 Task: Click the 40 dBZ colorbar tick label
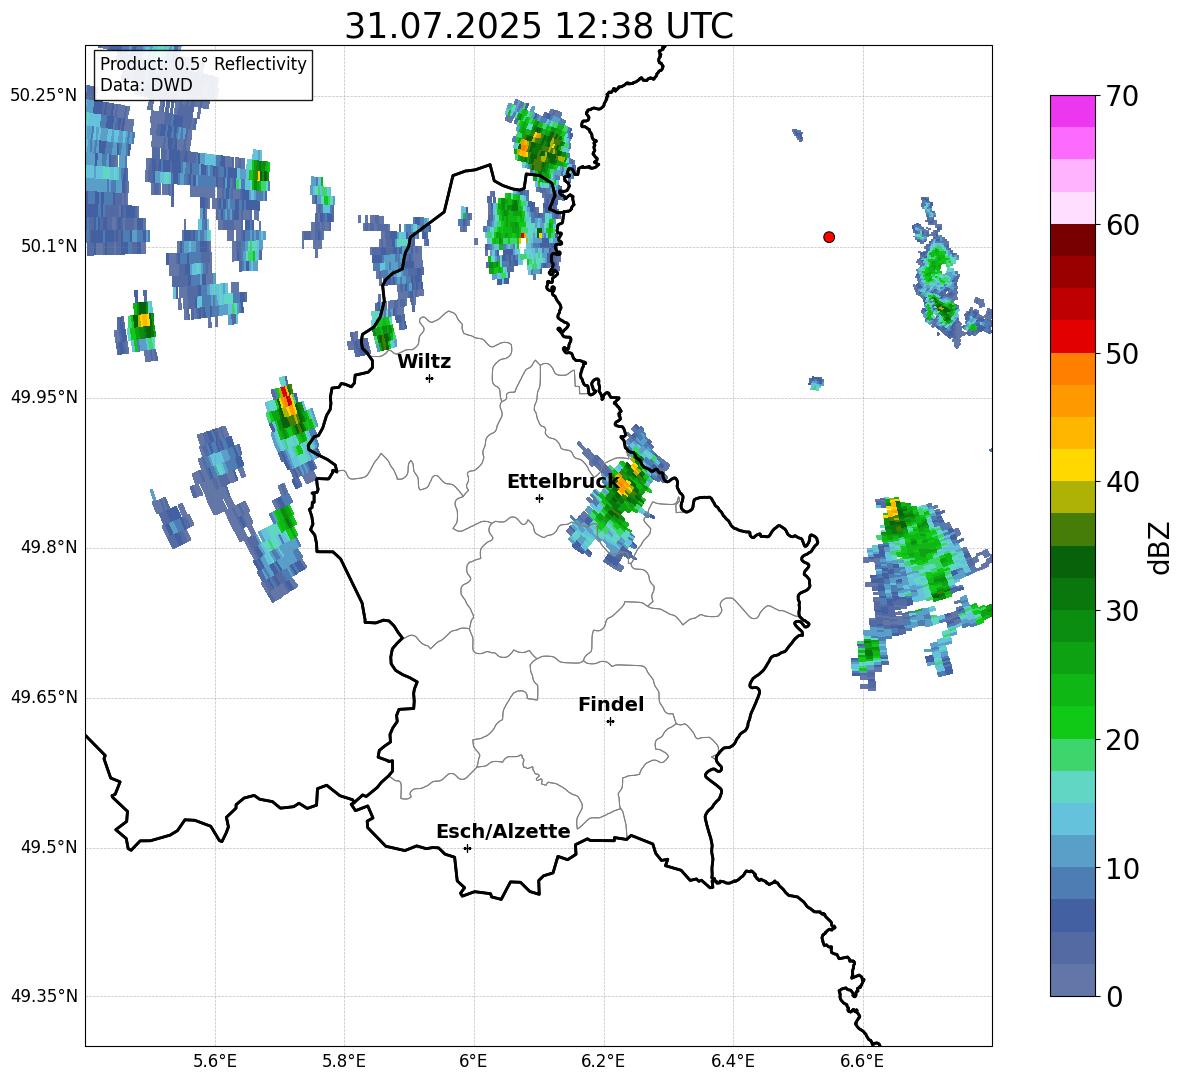pyautogui.click(x=1122, y=482)
